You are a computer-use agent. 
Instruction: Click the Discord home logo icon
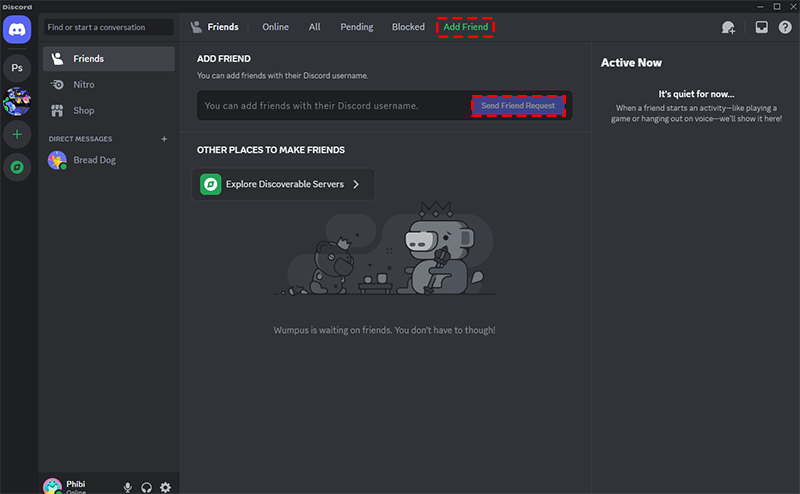[19, 28]
